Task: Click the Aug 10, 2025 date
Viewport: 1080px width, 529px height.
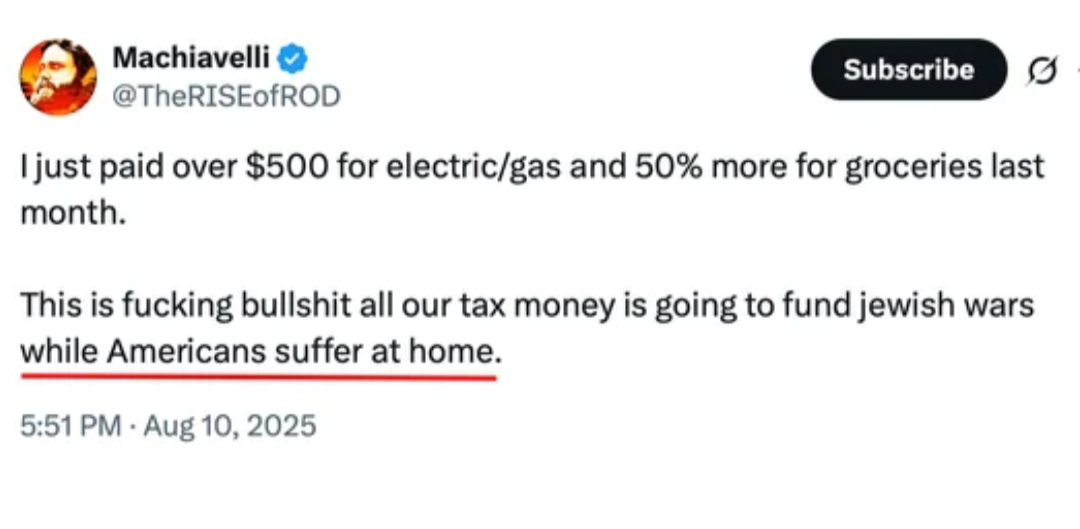Action: tap(230, 427)
